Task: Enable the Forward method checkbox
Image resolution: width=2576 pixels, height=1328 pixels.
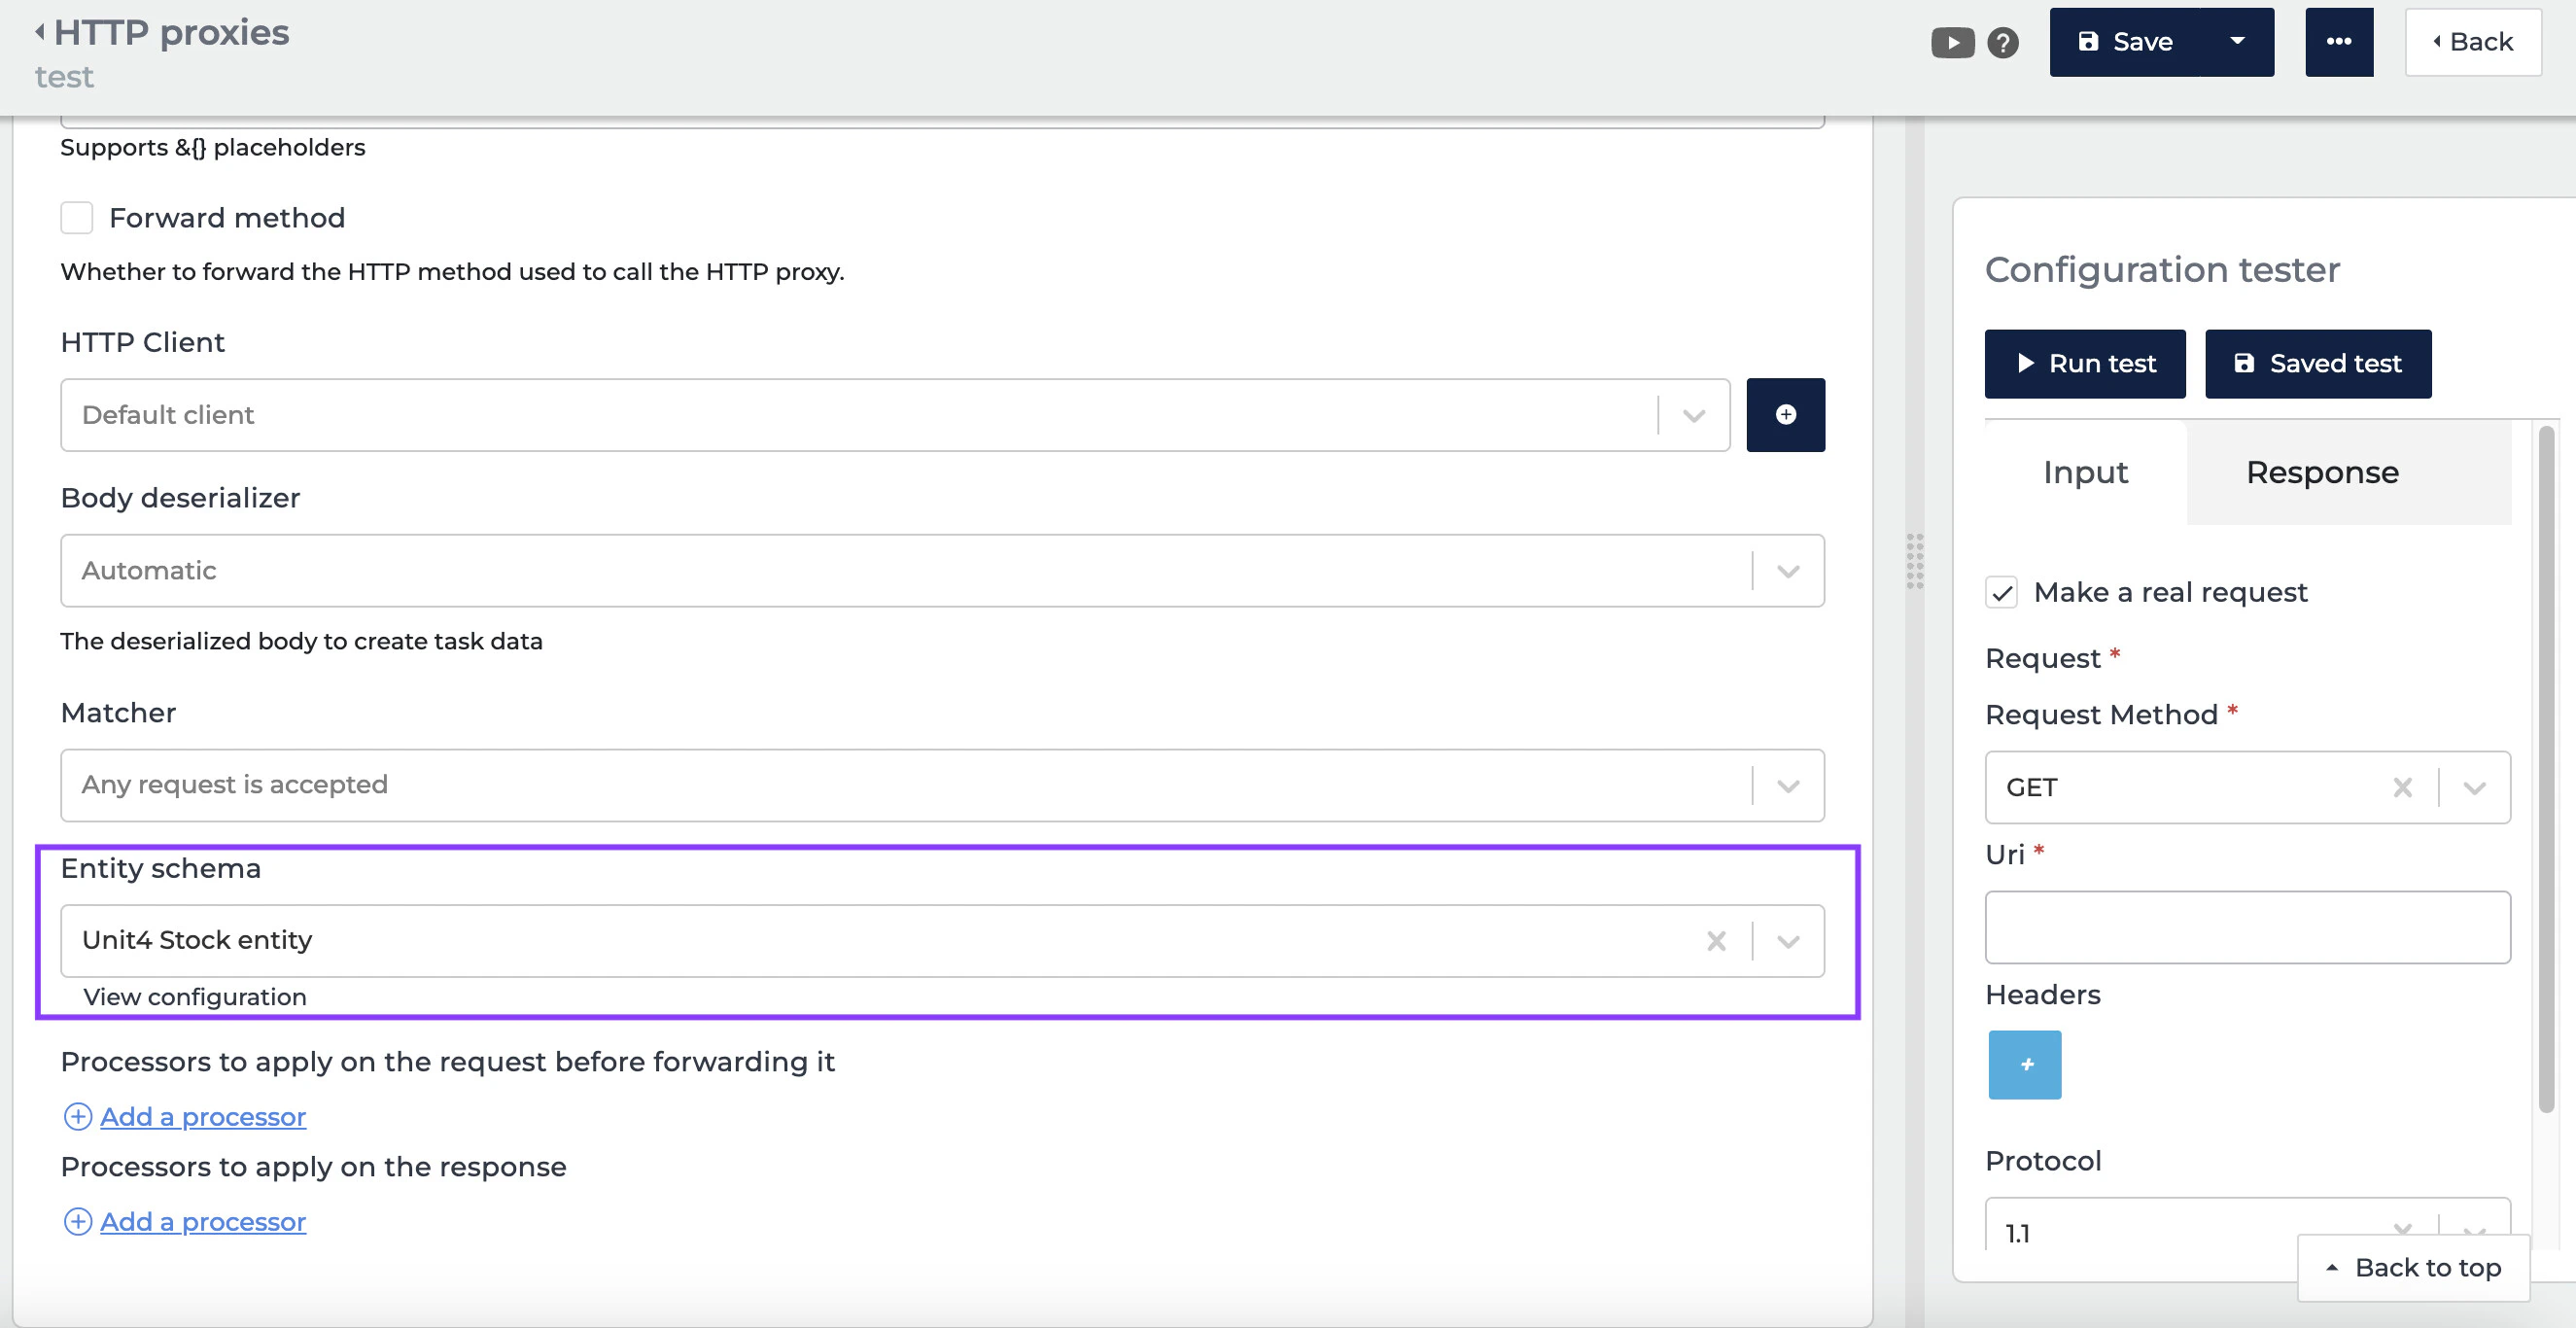Action: point(77,218)
